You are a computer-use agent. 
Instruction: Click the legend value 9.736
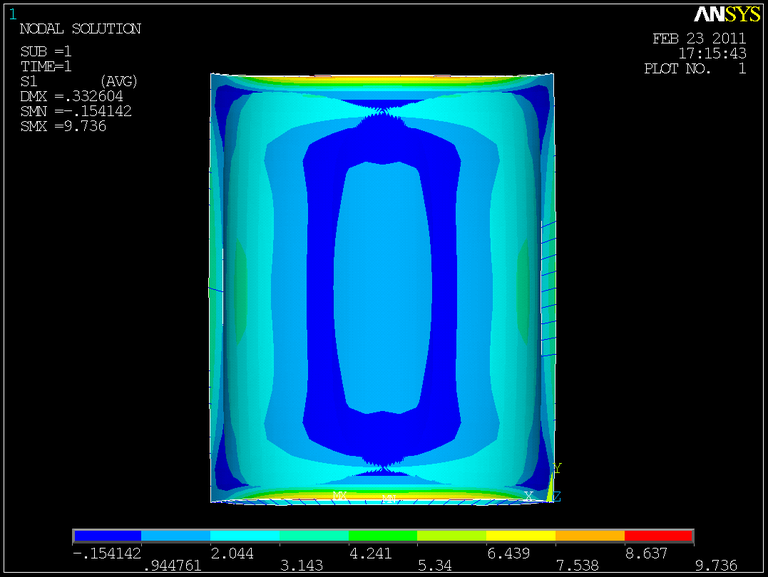pyautogui.click(x=716, y=566)
